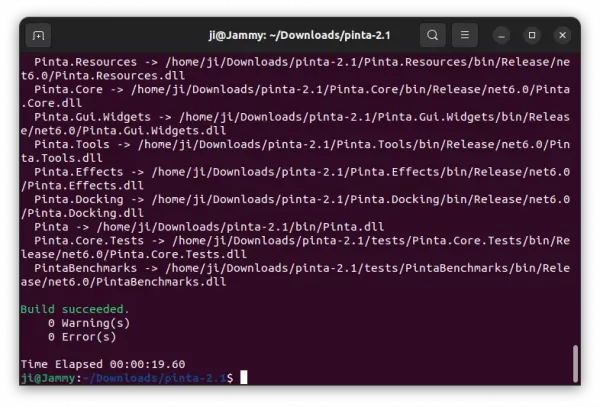Click 'Time Elapsed 00:00:19.60' line
Image resolution: width=600 pixels, height=407 pixels.
(x=103, y=364)
